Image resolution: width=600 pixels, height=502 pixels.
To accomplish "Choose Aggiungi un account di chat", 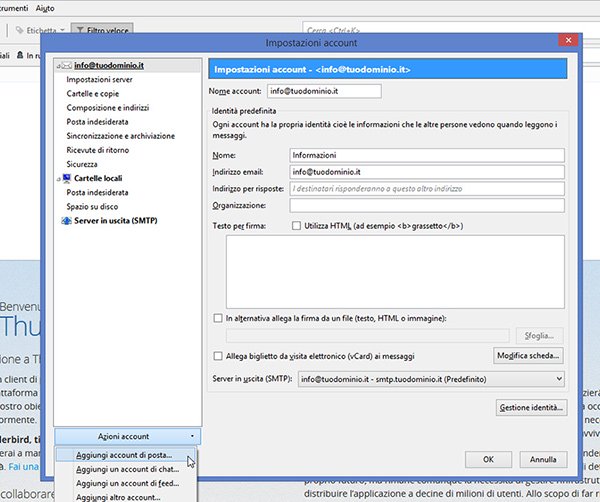I will [x=126, y=469].
